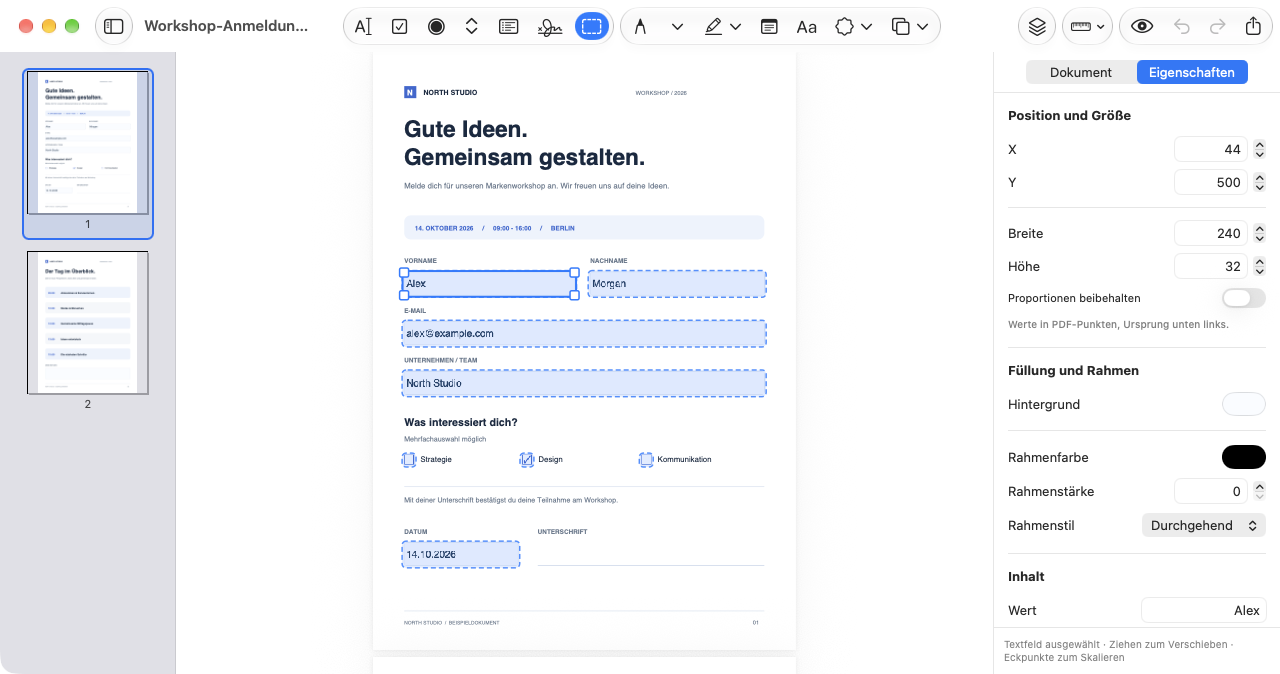Select the Nachname field with Morgan

pyautogui.click(x=677, y=283)
